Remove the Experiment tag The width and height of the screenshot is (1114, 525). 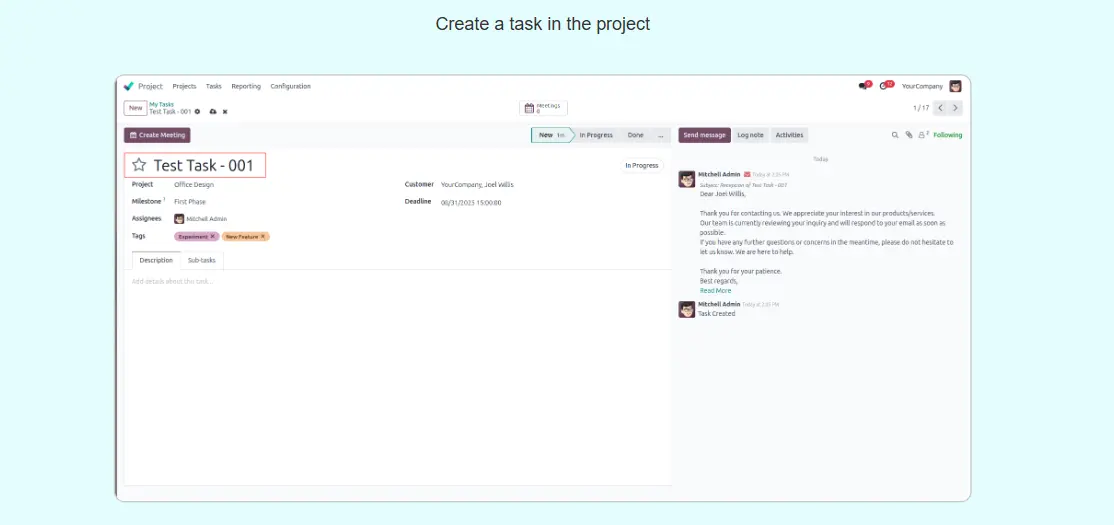coord(213,237)
